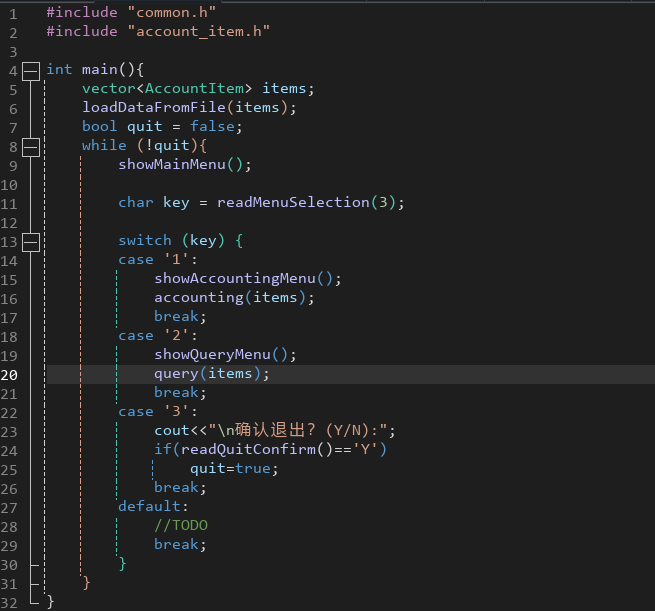This screenshot has height=611, width=655.
Task: Click query(items) on highlighted line
Action: 212,374
